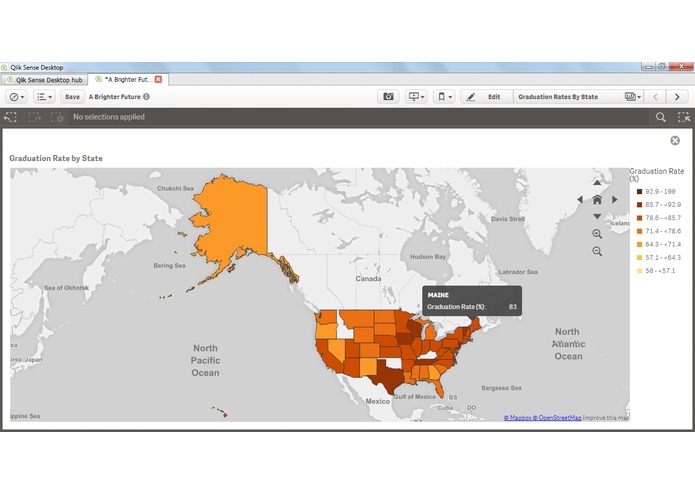Screen dimensions: 695x494
Task: Click the Graduation Rate (%) legend title
Action: pos(656,175)
